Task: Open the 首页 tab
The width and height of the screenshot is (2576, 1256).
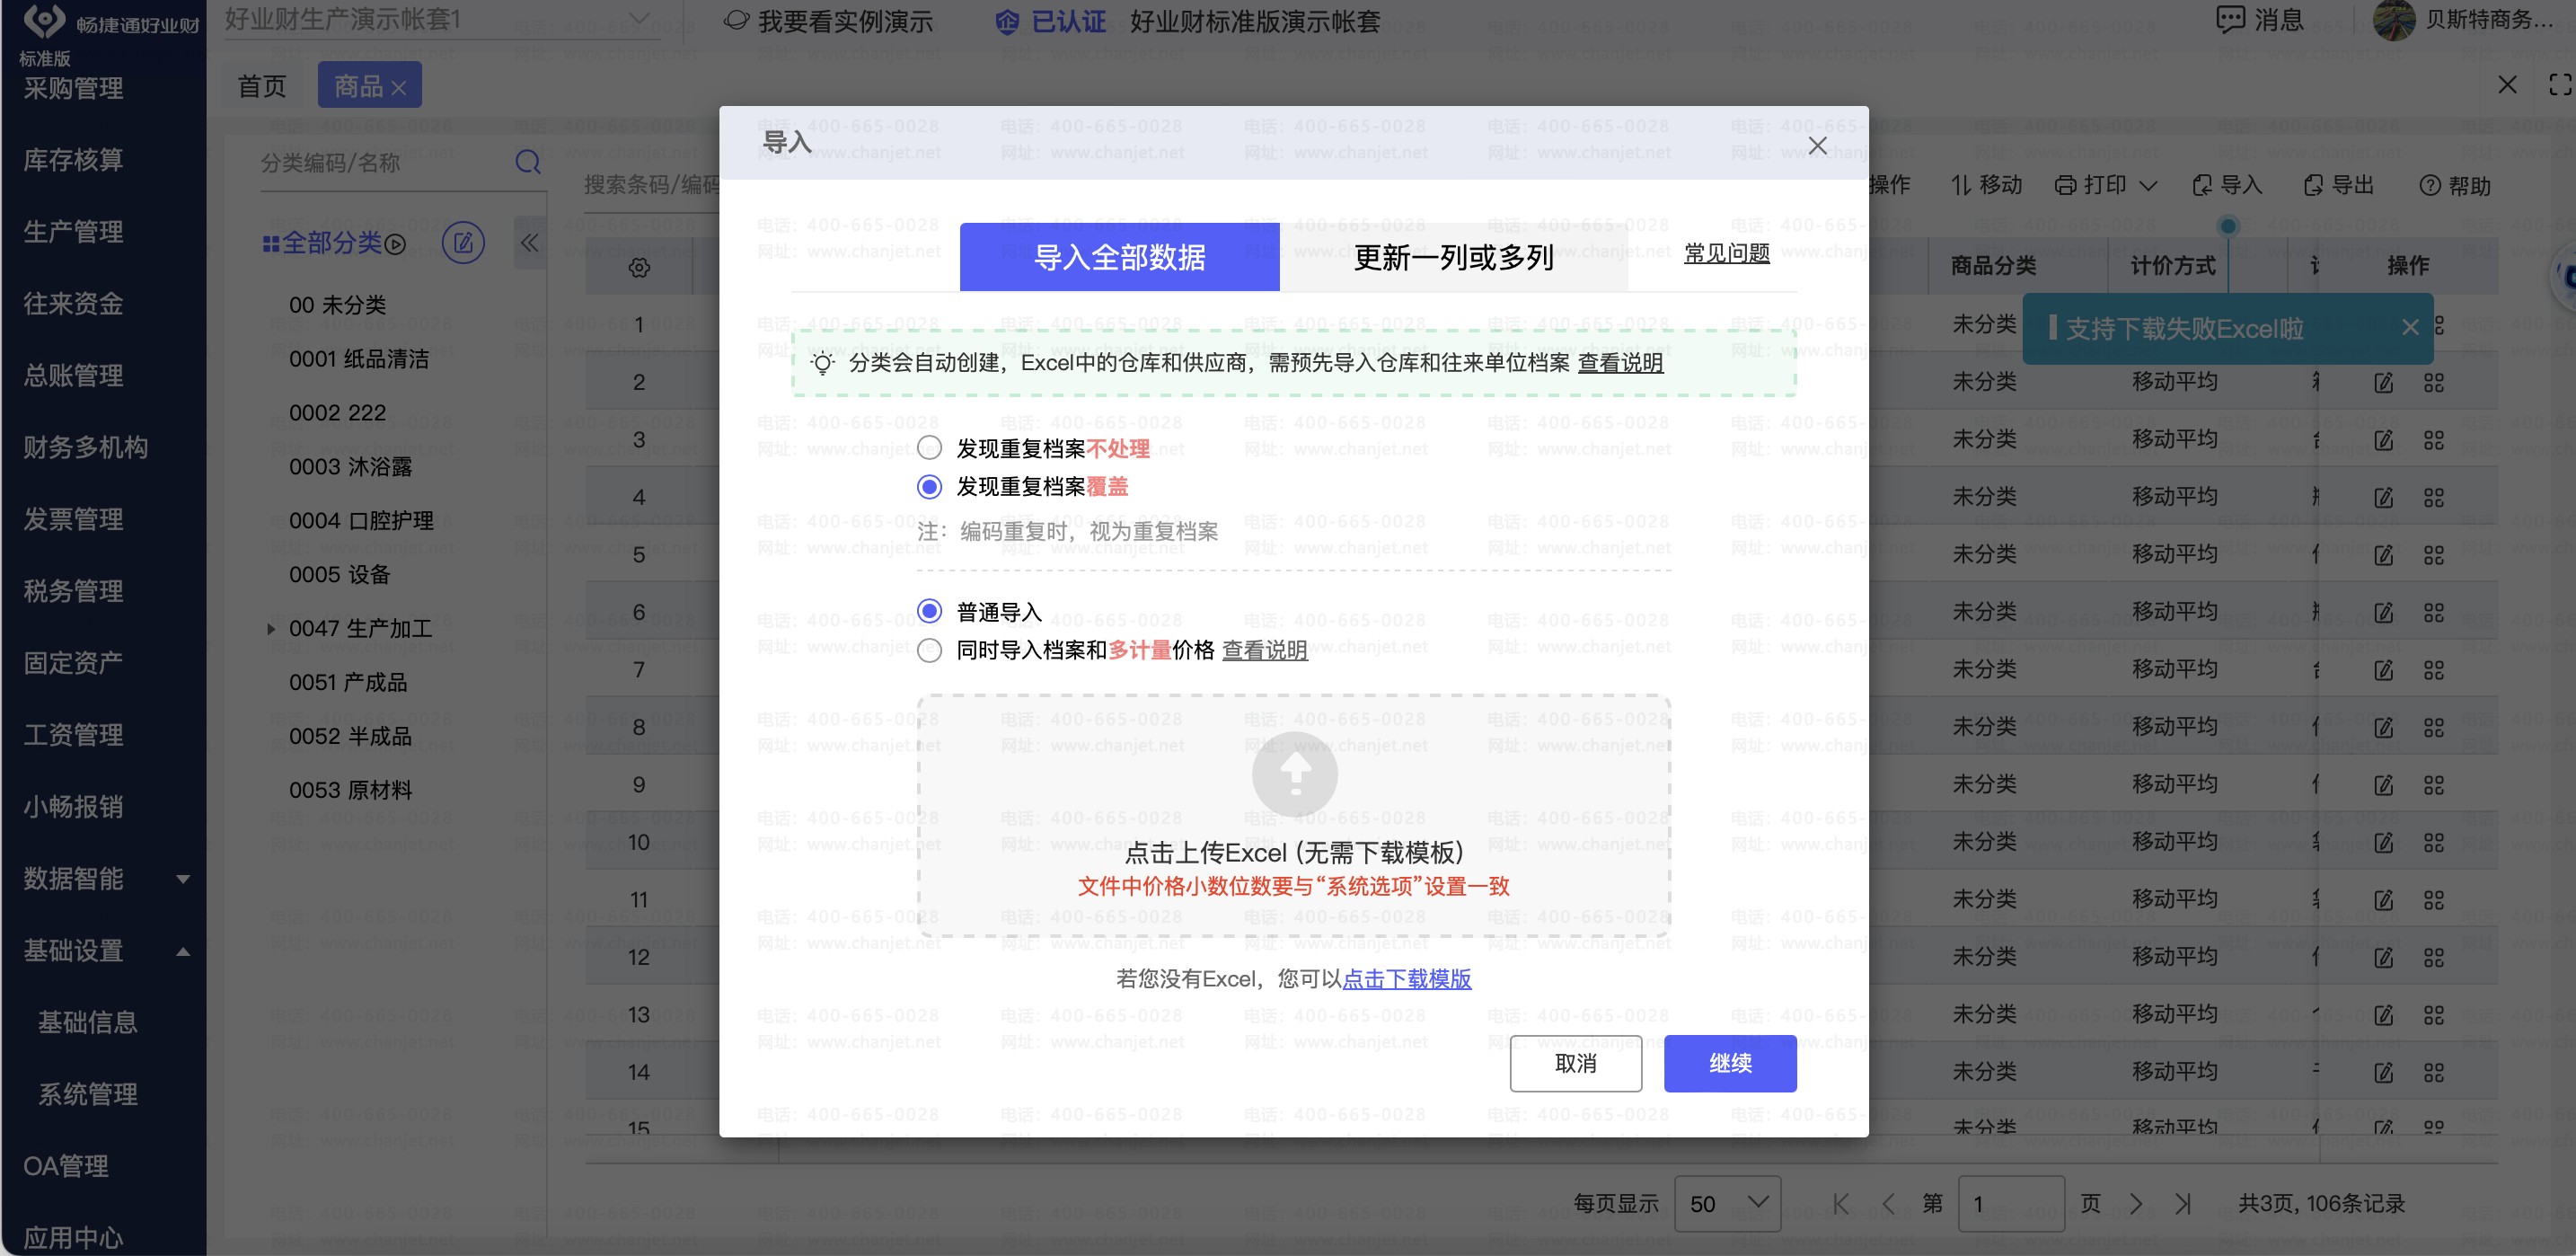Action: pos(262,86)
